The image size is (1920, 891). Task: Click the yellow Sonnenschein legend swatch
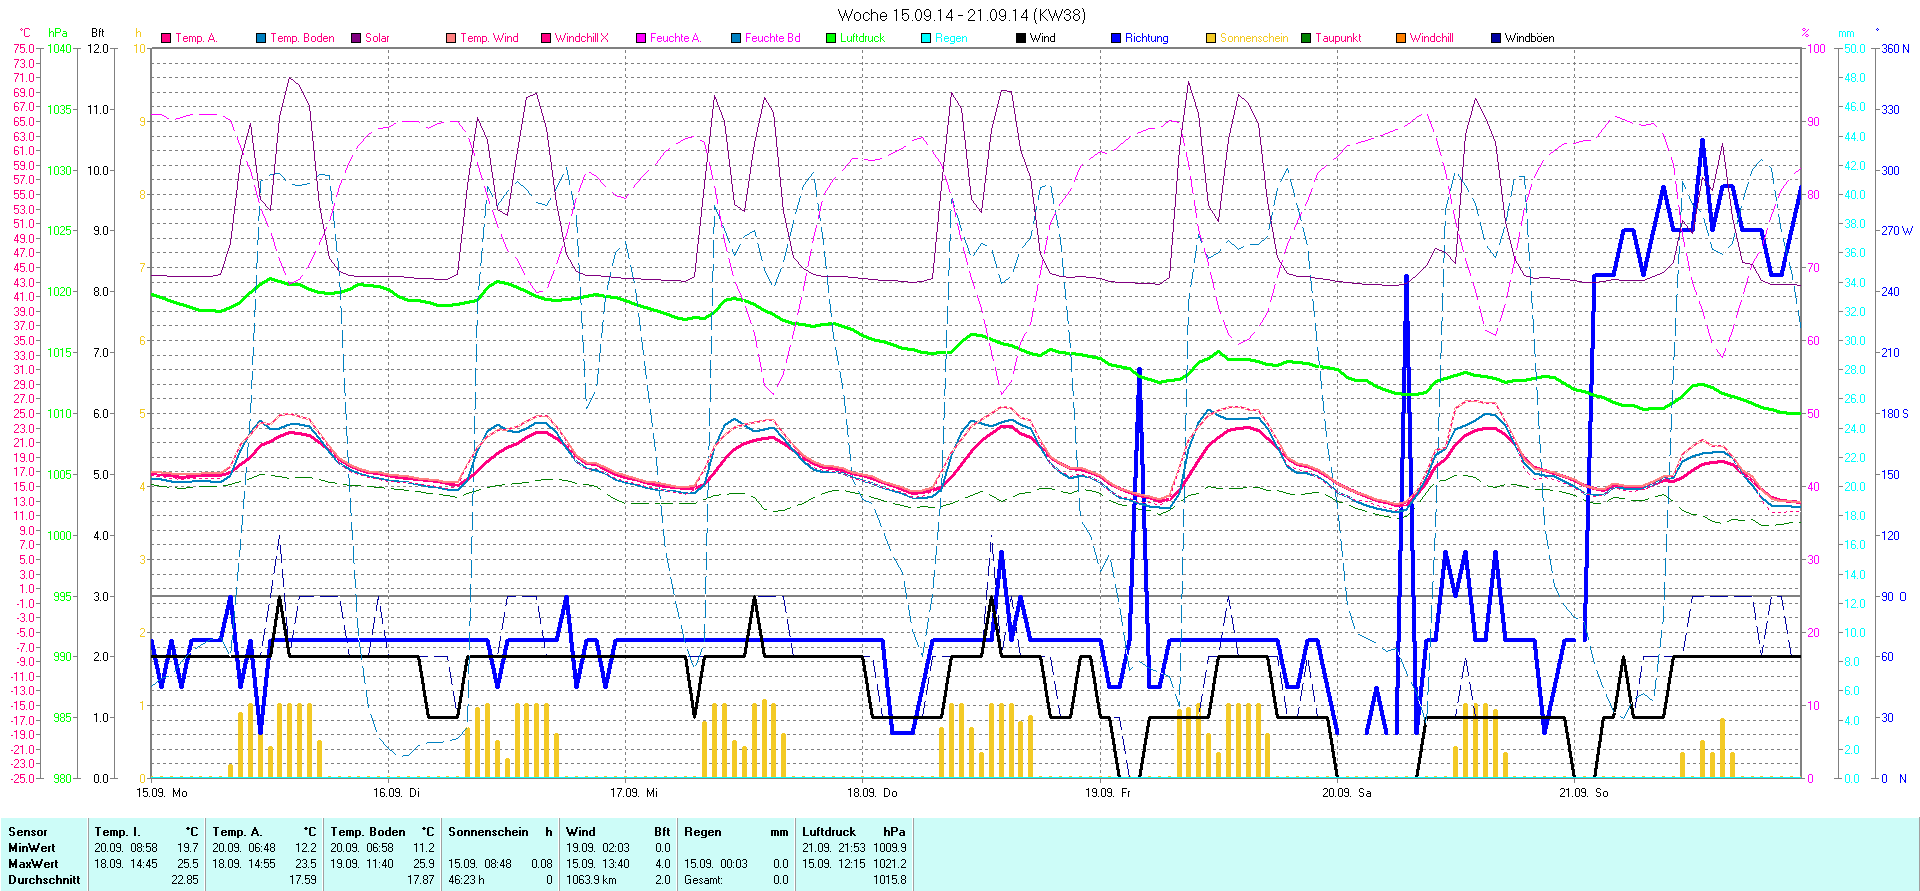click(x=1211, y=38)
